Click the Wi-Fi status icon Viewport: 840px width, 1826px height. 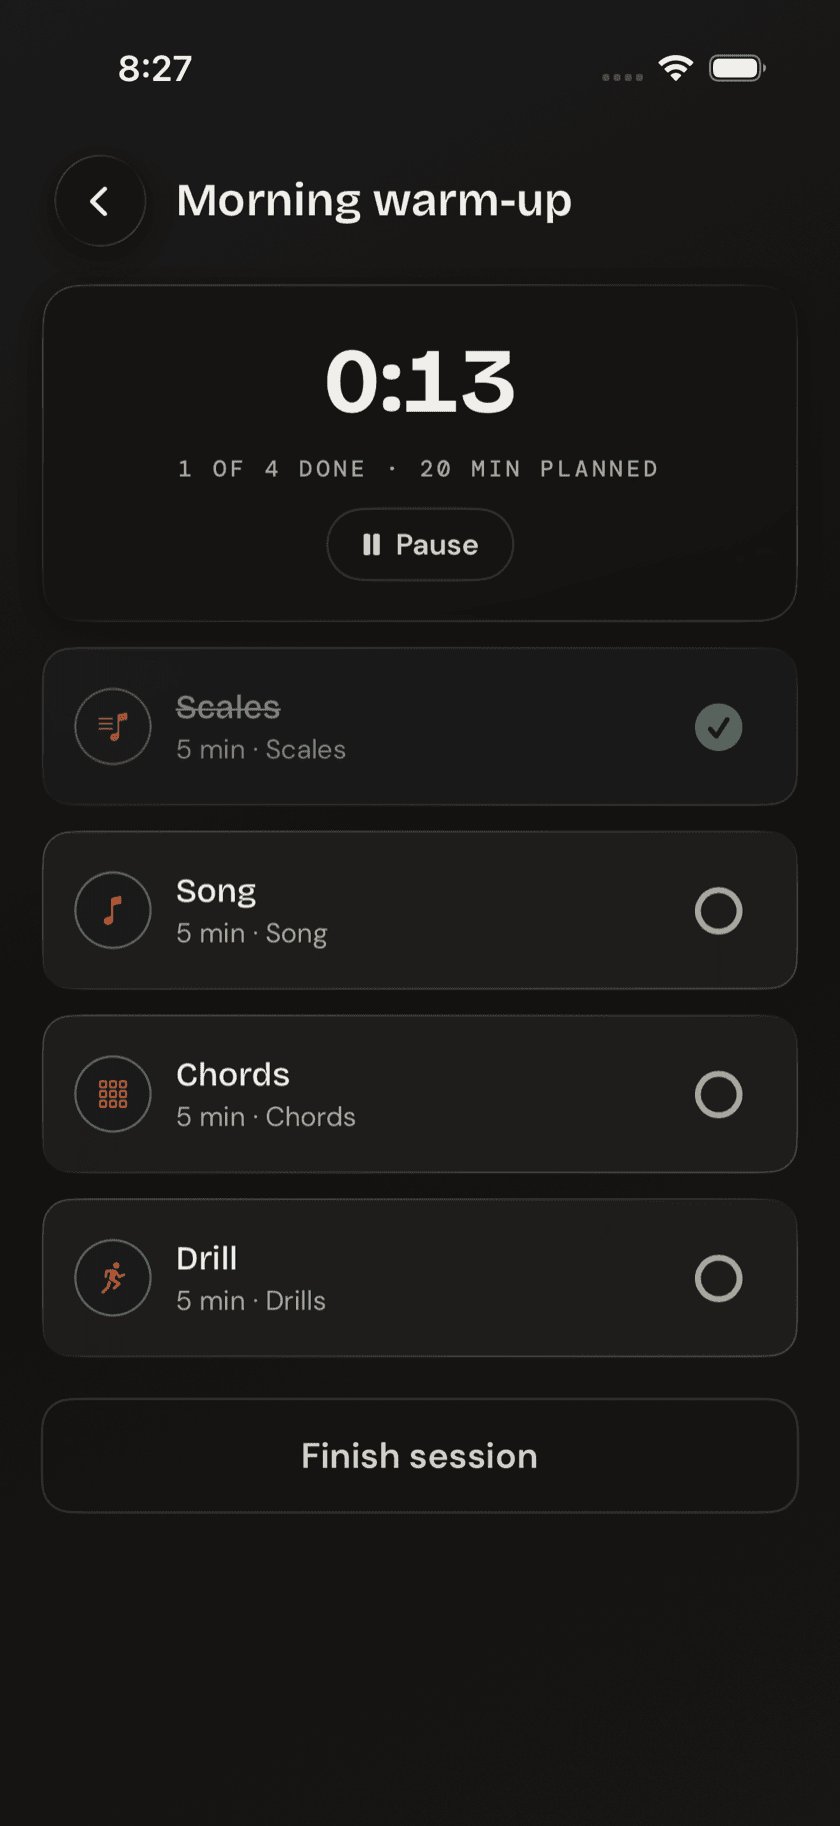[x=676, y=68]
